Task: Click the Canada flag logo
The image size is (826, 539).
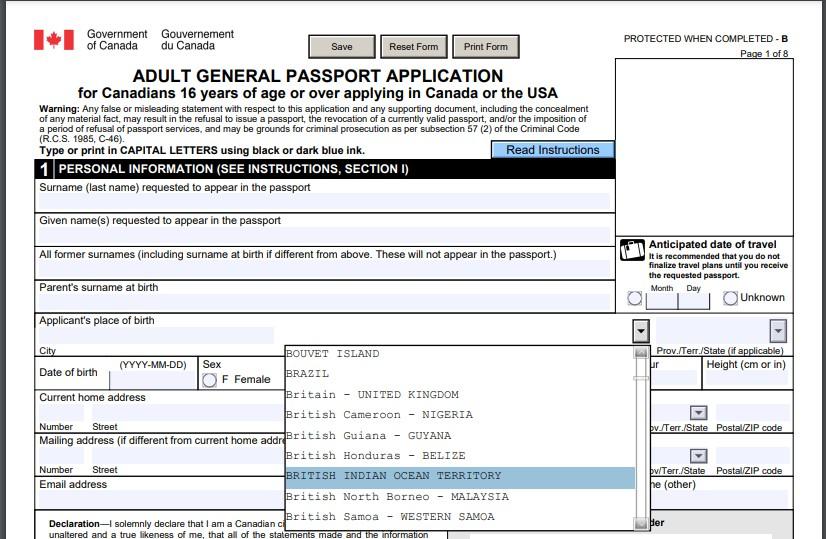Action: pos(54,40)
